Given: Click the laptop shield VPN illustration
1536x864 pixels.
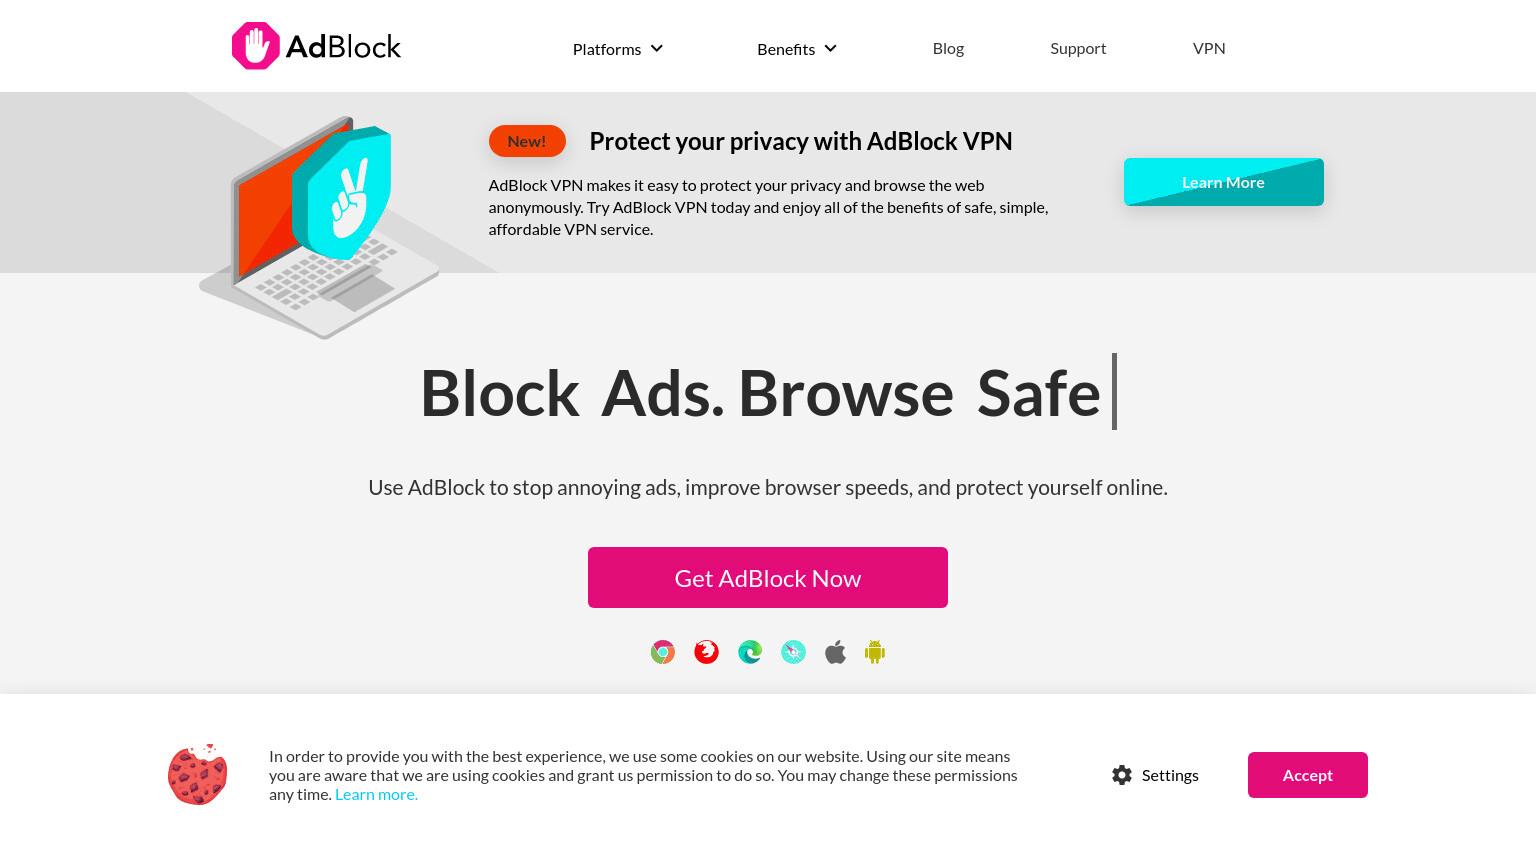Looking at the screenshot, I should coord(320,227).
